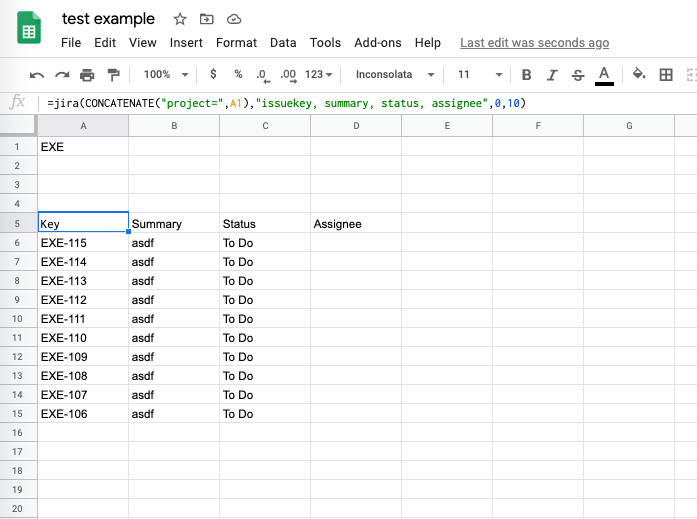The height and width of the screenshot is (519, 697).
Task: Open the Inconsolata font dropdown
Action: click(395, 74)
